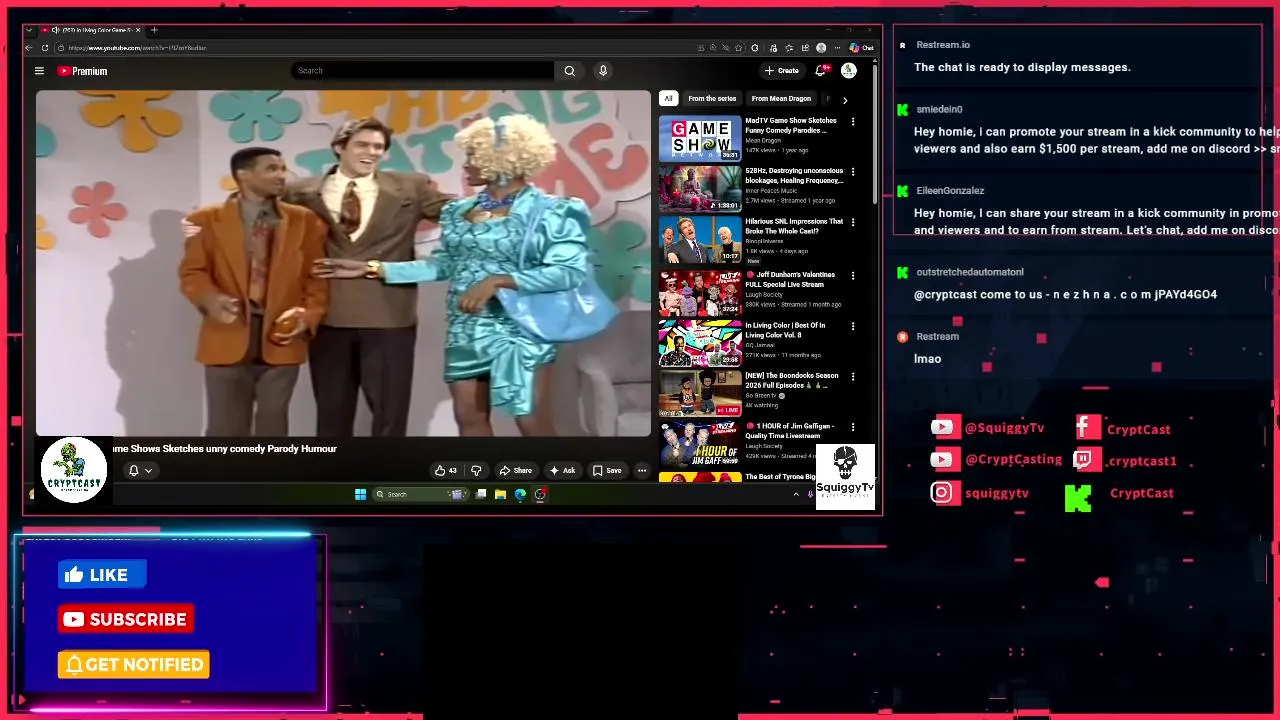
Task: Open options for 1 HOUR of Jim Gaffigan
Action: click(853, 427)
